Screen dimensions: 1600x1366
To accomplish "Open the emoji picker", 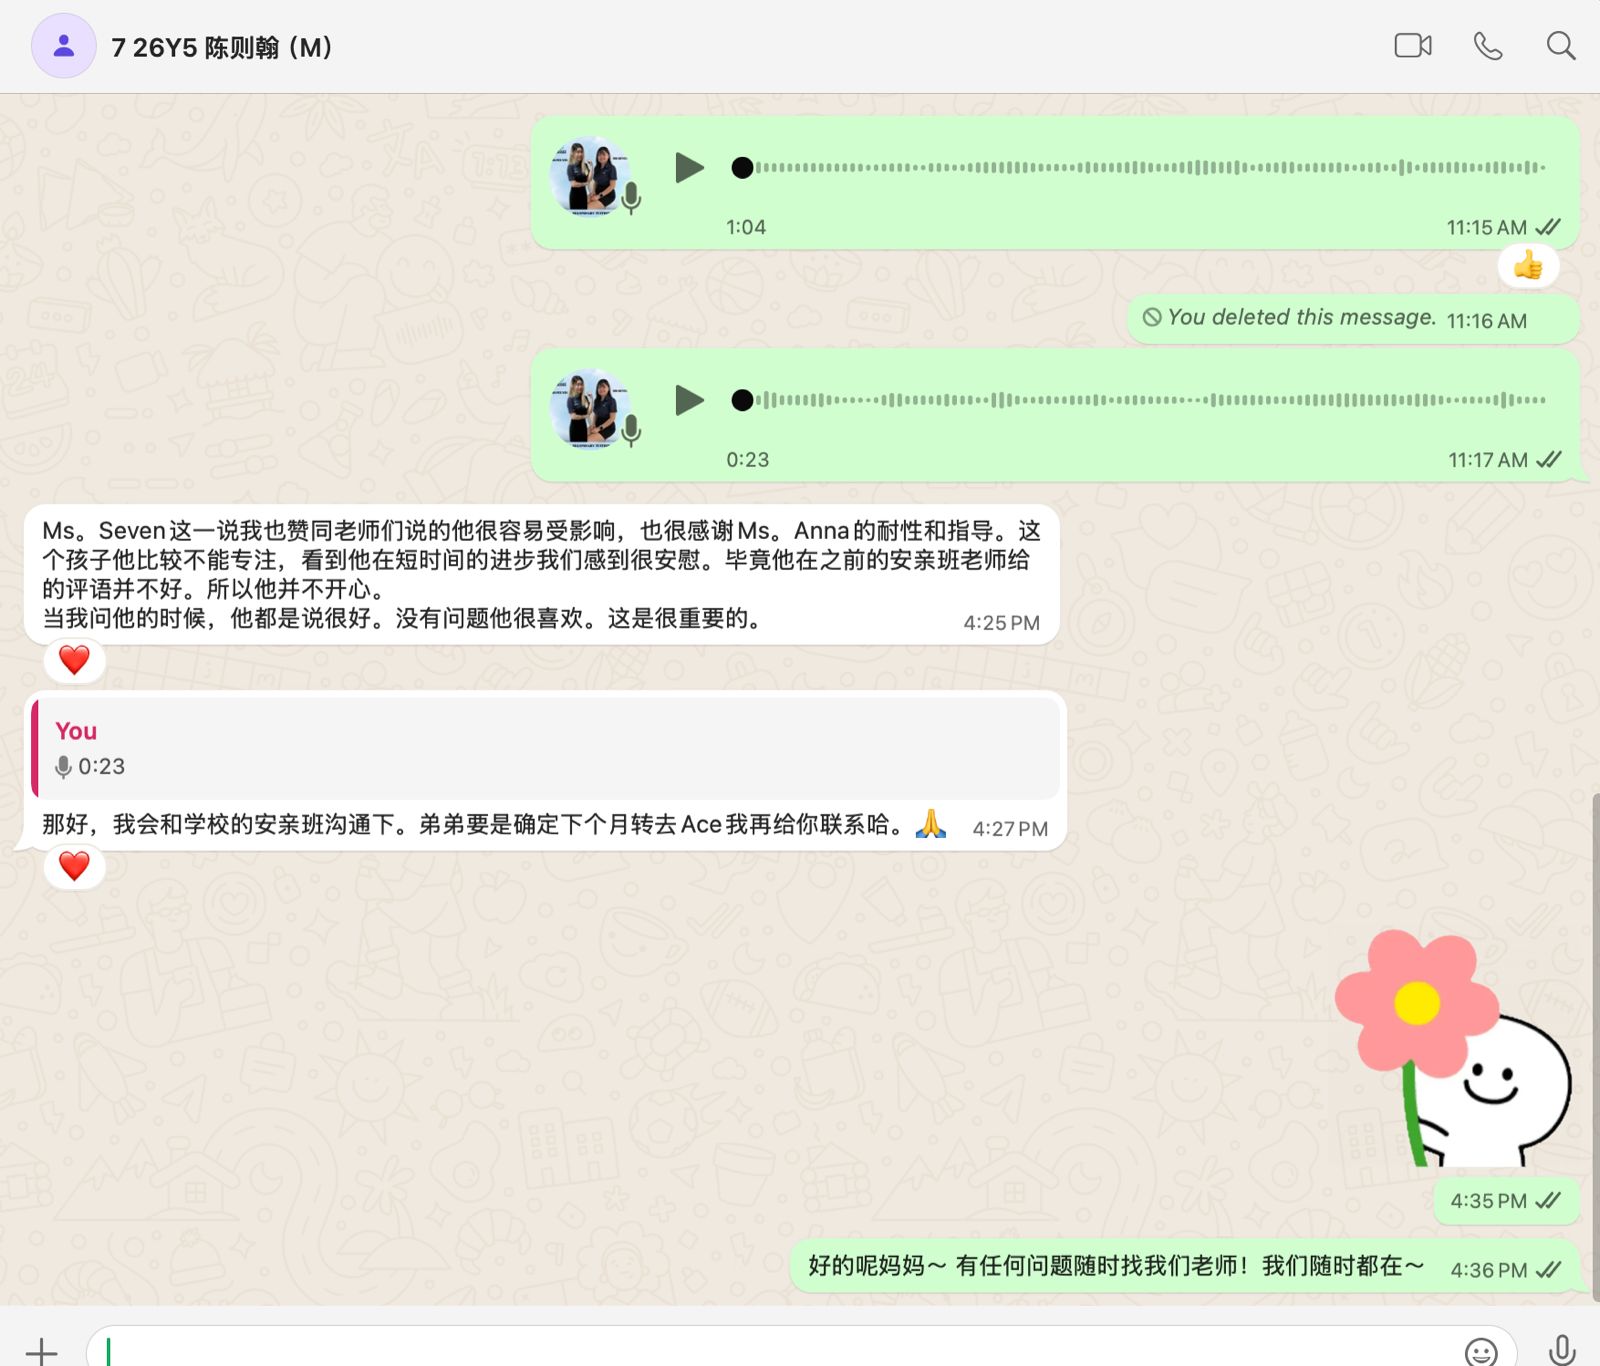I will click(x=1481, y=1352).
